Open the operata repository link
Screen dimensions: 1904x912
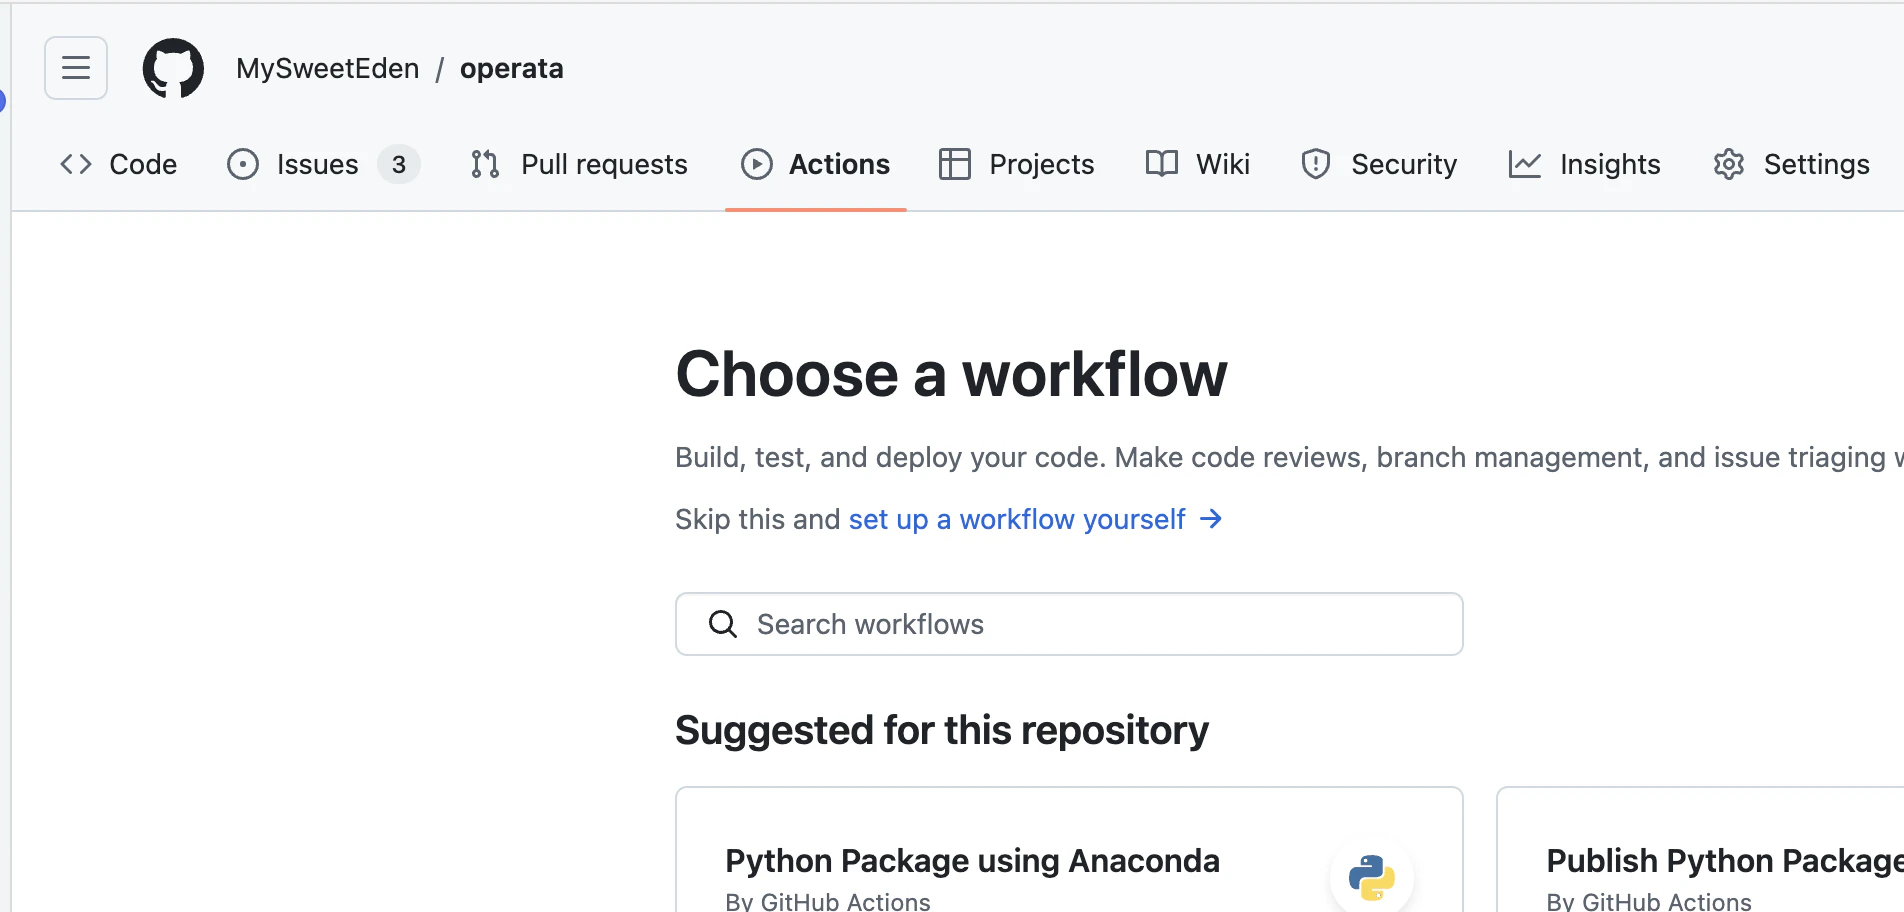click(x=511, y=68)
